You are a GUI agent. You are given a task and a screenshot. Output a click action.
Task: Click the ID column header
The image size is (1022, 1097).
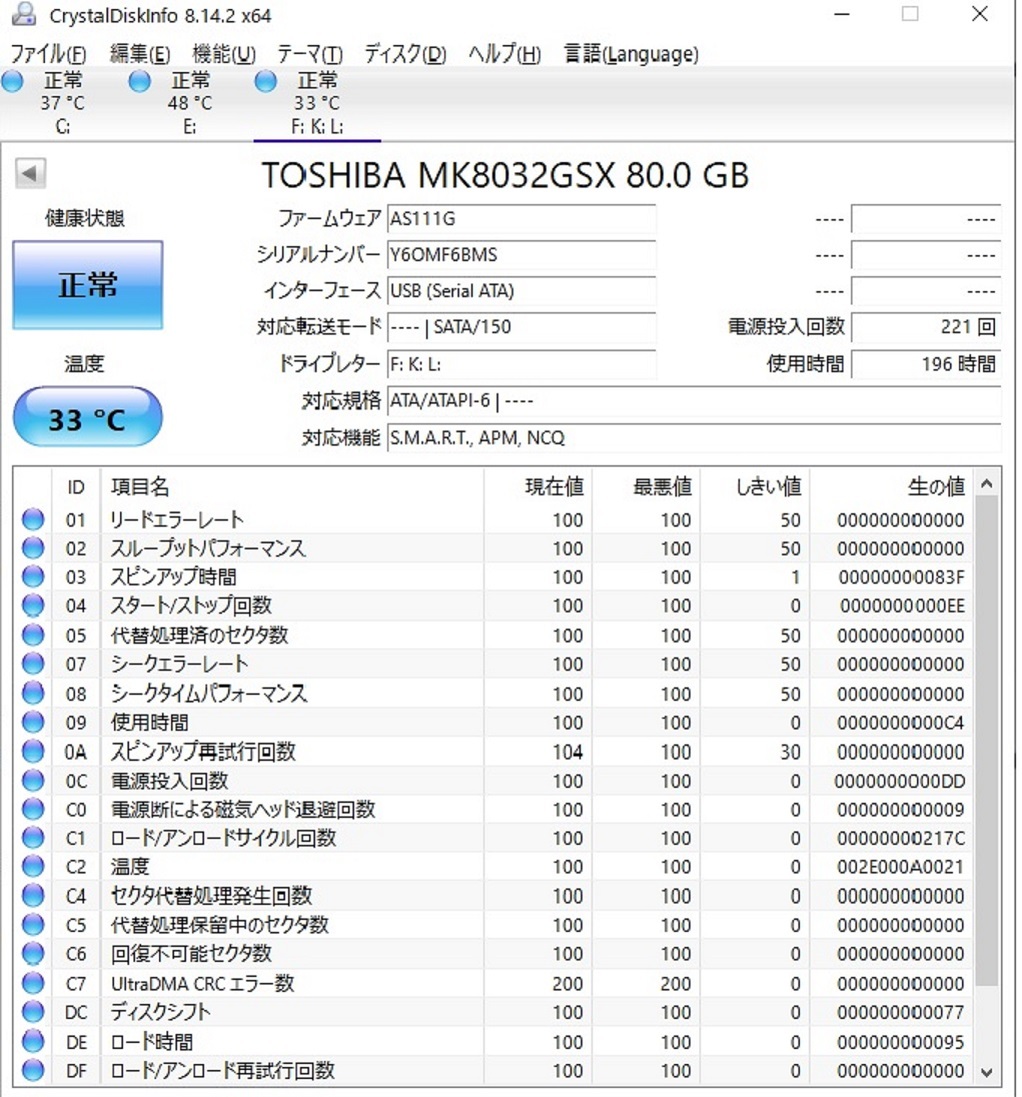76,486
